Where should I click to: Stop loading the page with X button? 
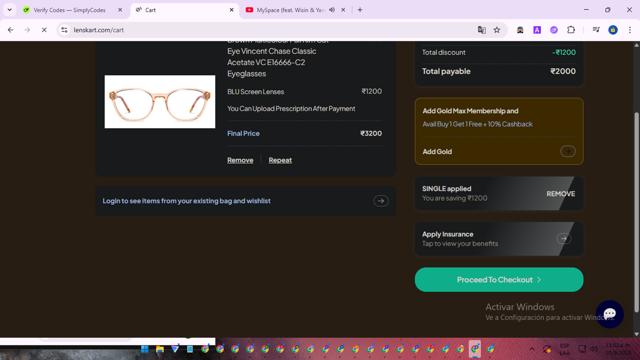[44, 30]
